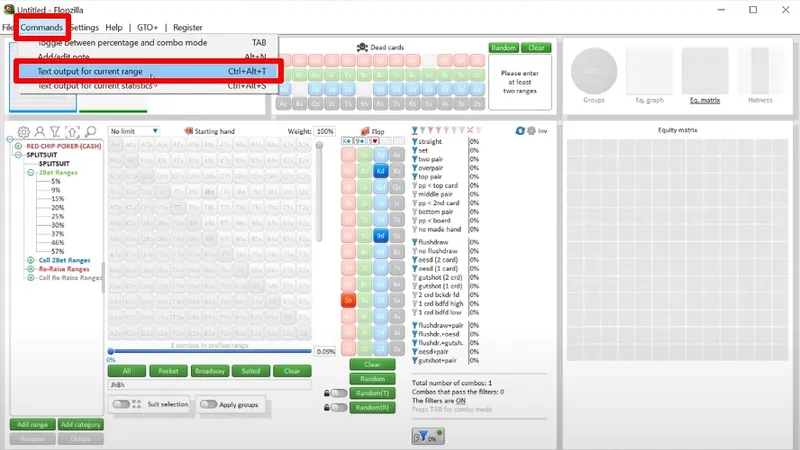Collapse the 2Bet Ranges node
This screenshot has width=800, height=450.
31,172
